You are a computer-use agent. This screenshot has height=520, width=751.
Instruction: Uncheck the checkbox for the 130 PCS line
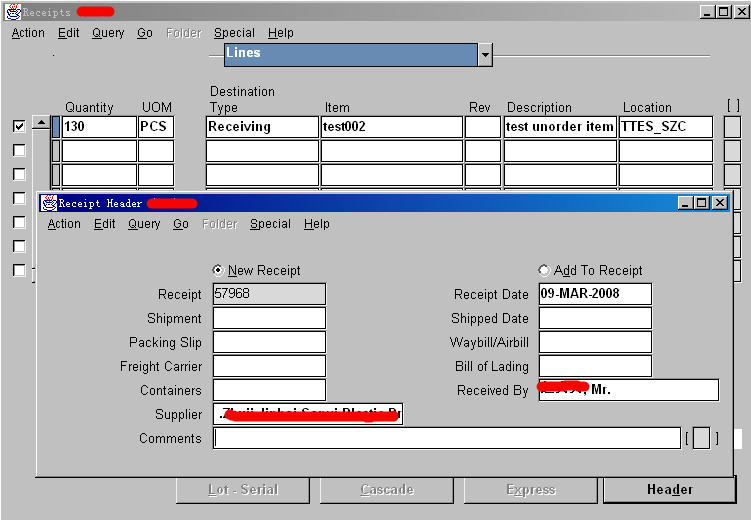click(x=19, y=126)
